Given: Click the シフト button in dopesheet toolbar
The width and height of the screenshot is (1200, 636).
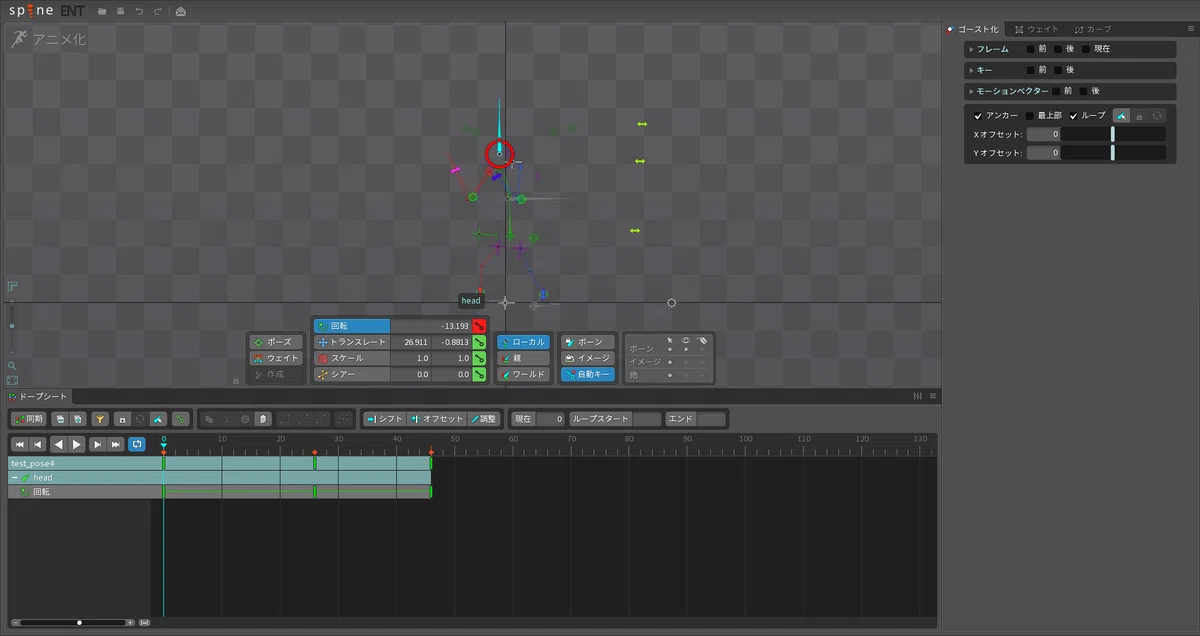Looking at the screenshot, I should pyautogui.click(x=384, y=419).
